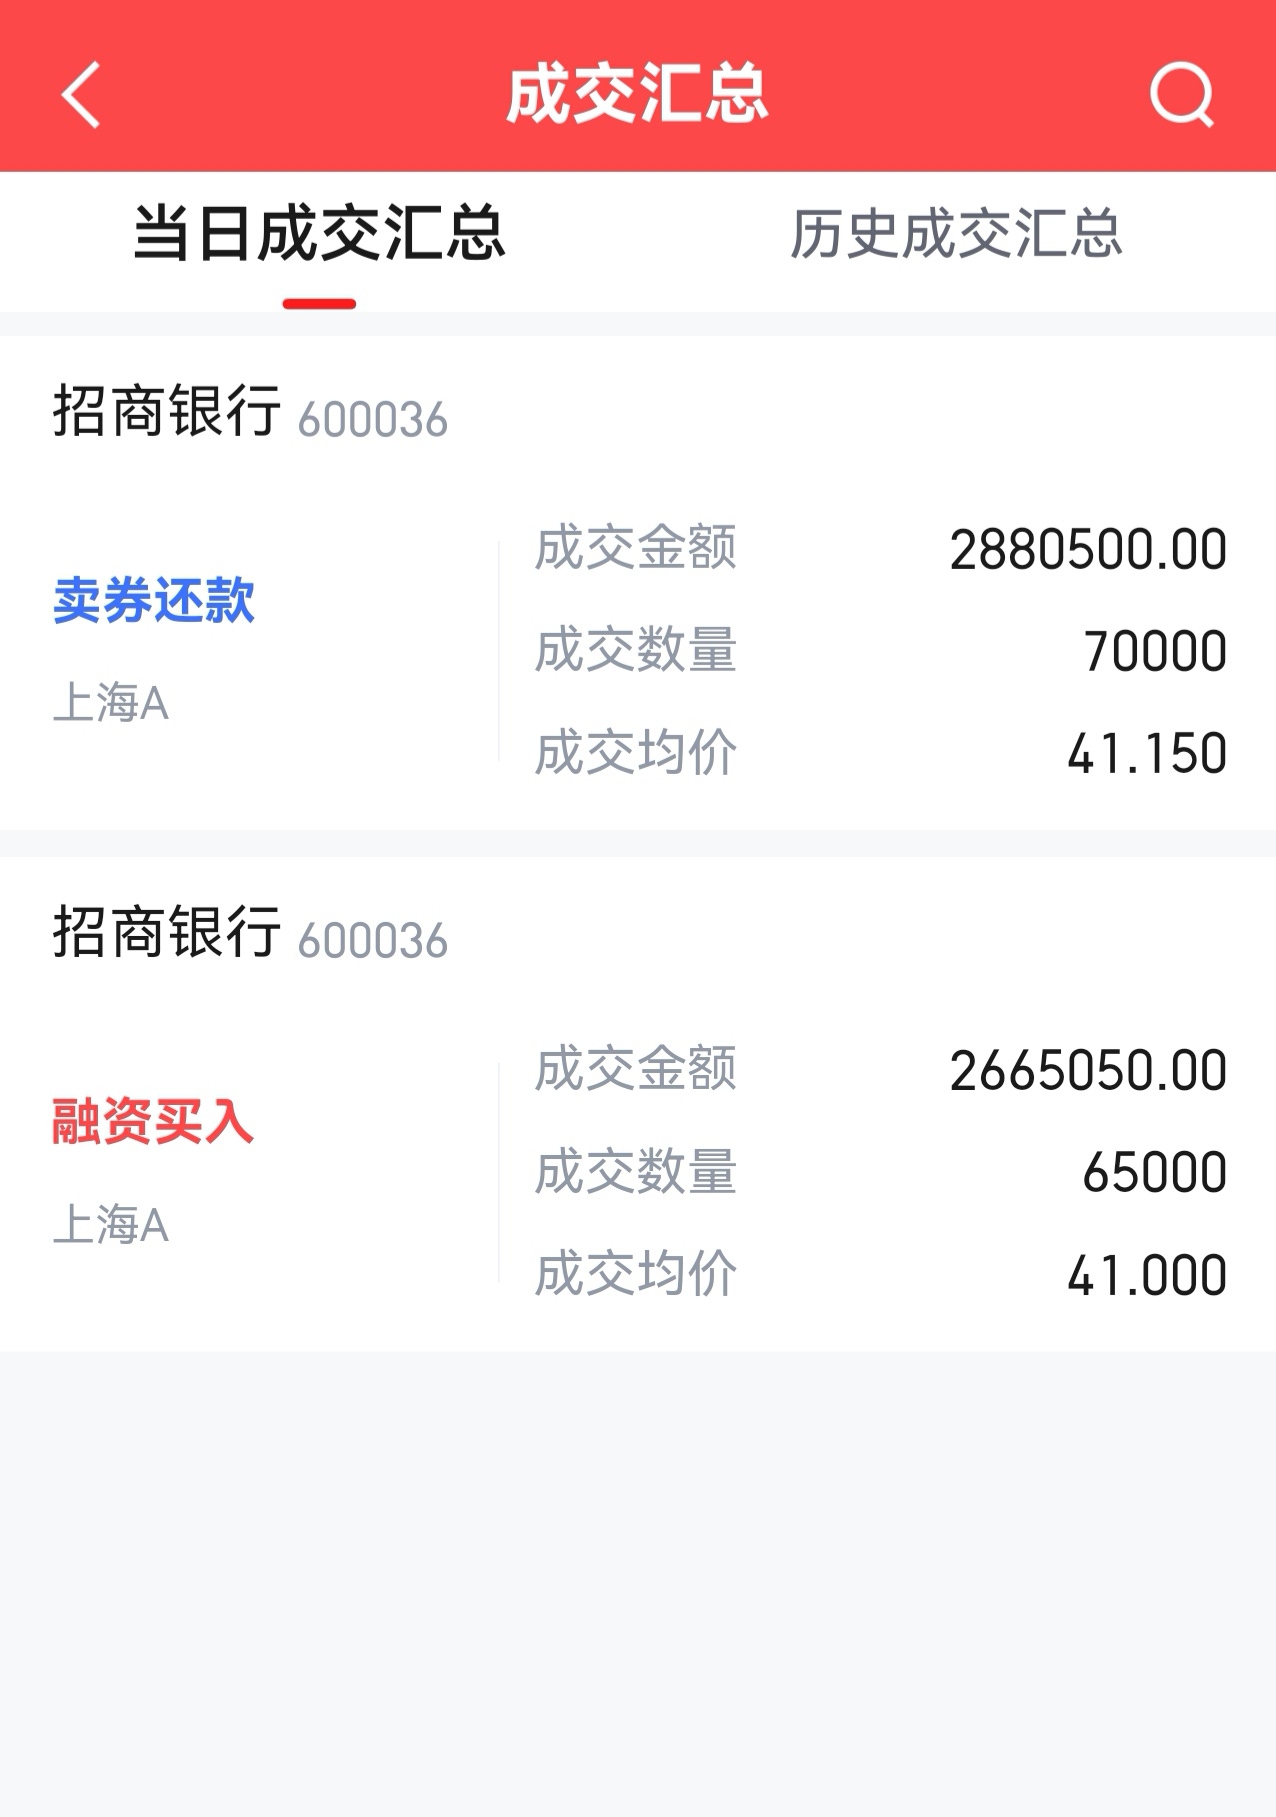The width and height of the screenshot is (1276, 1817).
Task: Select second 招商银行 stock name
Action: tap(167, 932)
